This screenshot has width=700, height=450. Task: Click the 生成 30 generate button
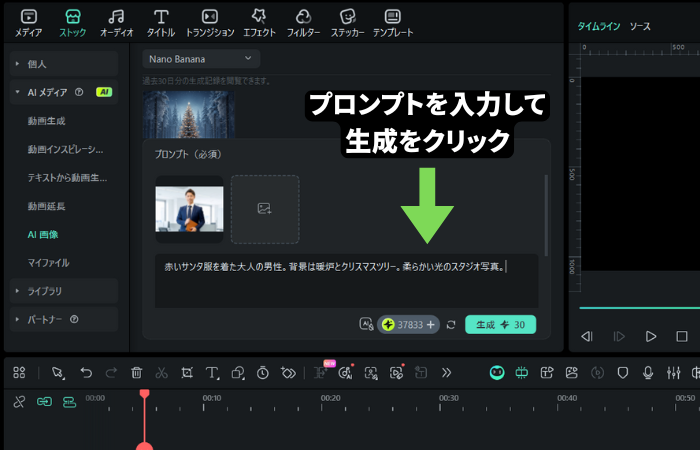tap(500, 325)
